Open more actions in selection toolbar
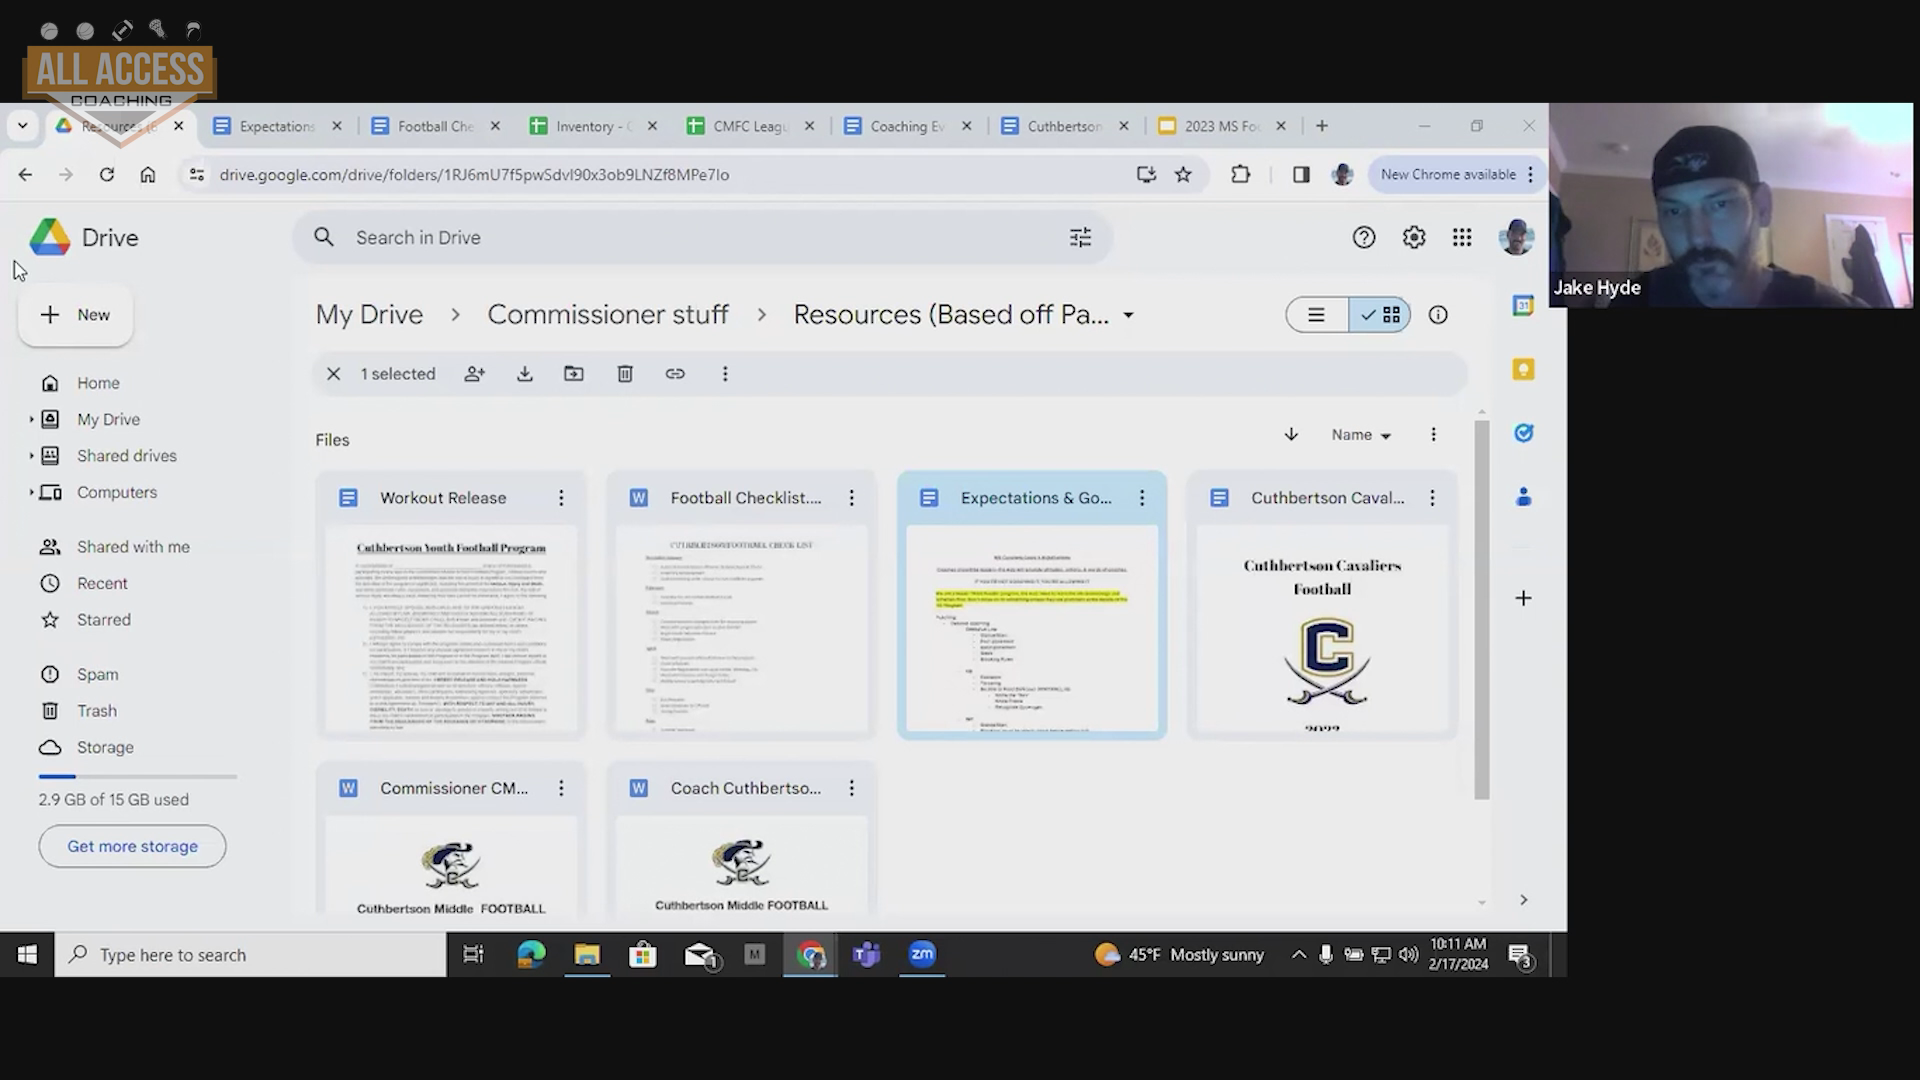 point(725,374)
